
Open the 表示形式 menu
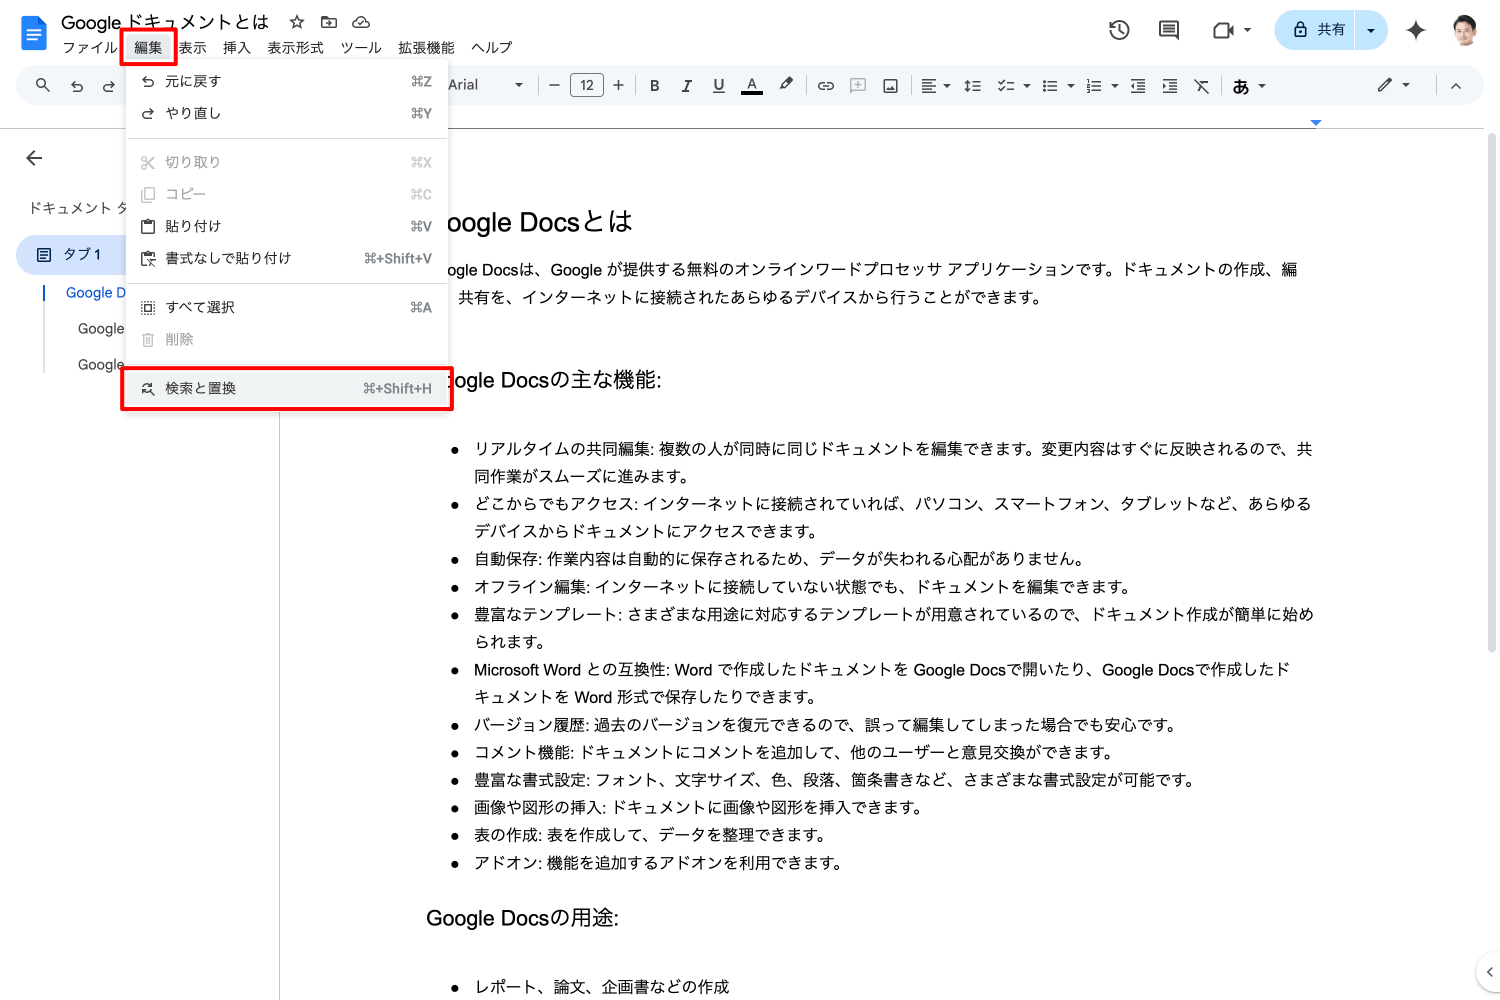tap(295, 47)
